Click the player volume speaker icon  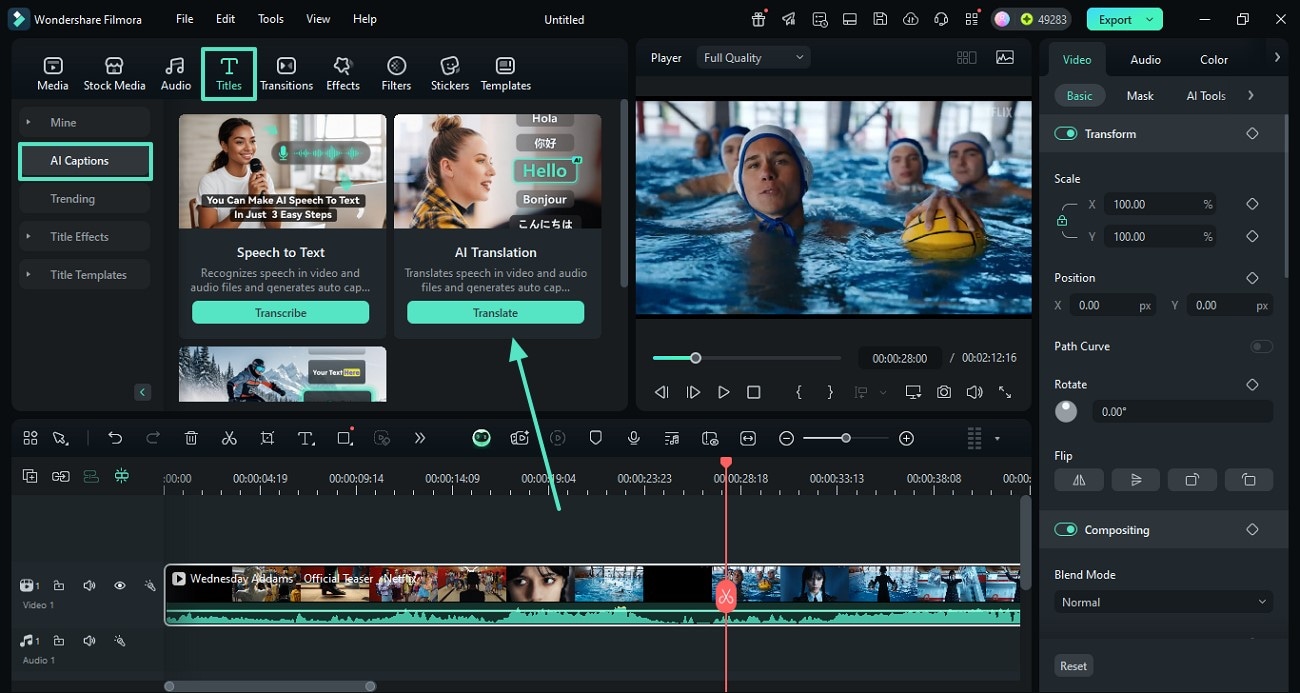click(x=974, y=393)
